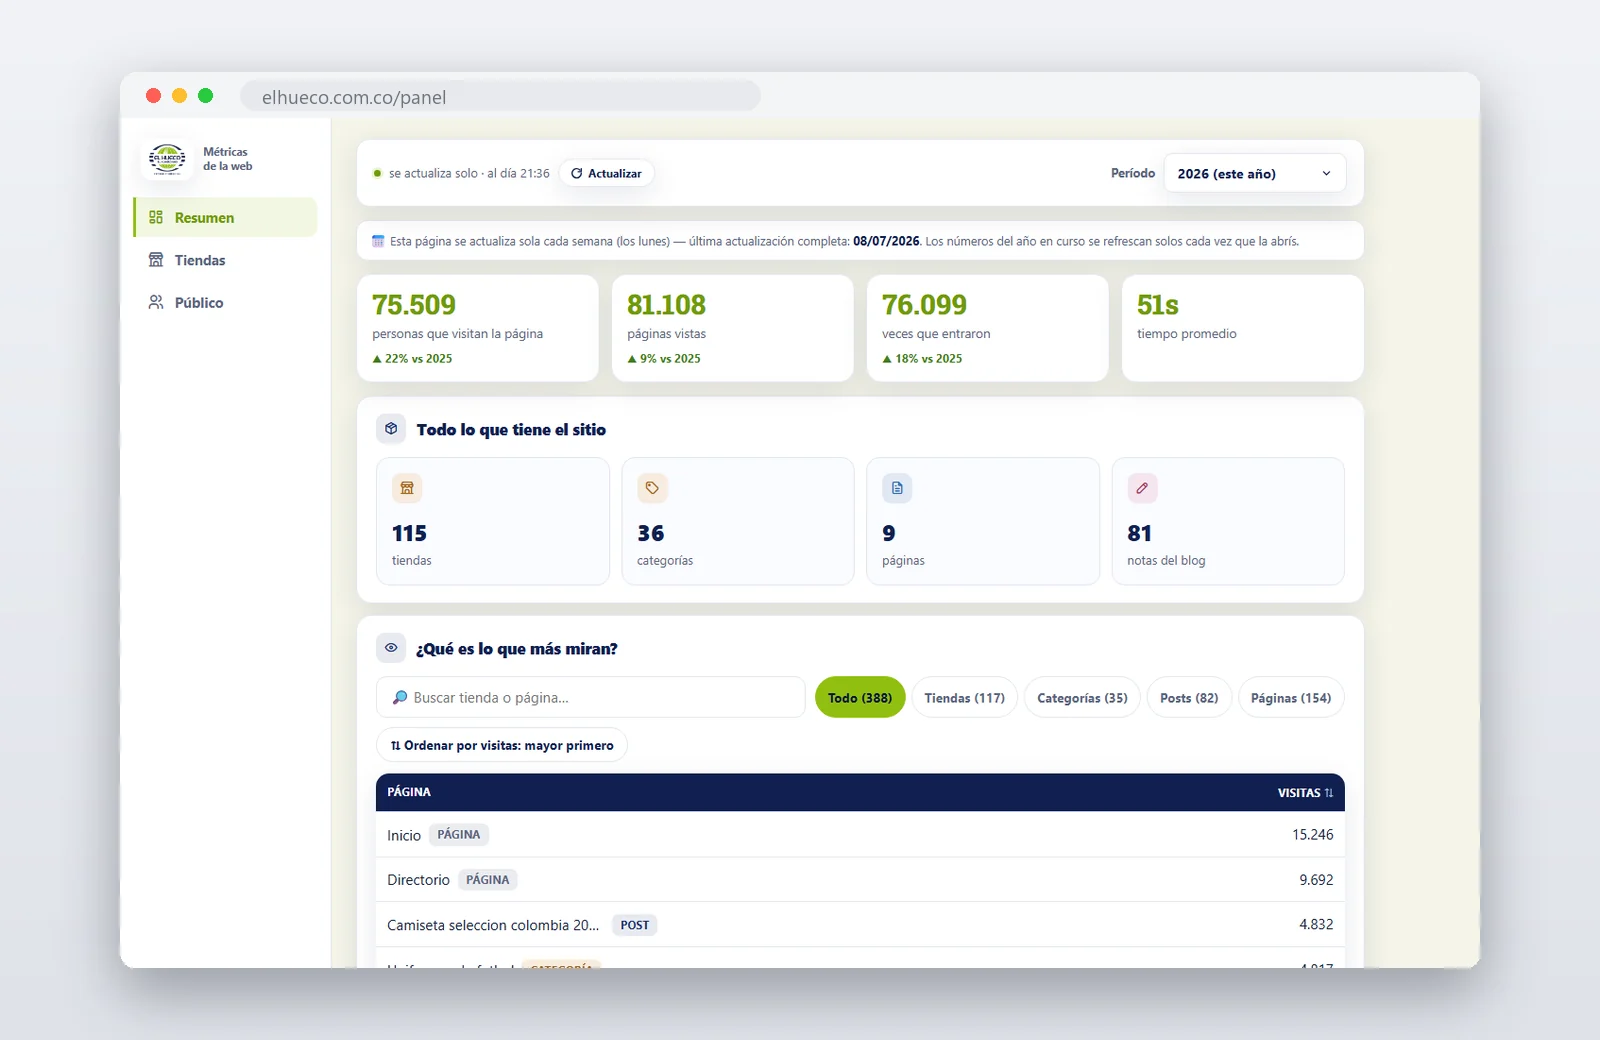Click the store icon above 115 tiendas
This screenshot has width=1600, height=1040.
click(407, 488)
